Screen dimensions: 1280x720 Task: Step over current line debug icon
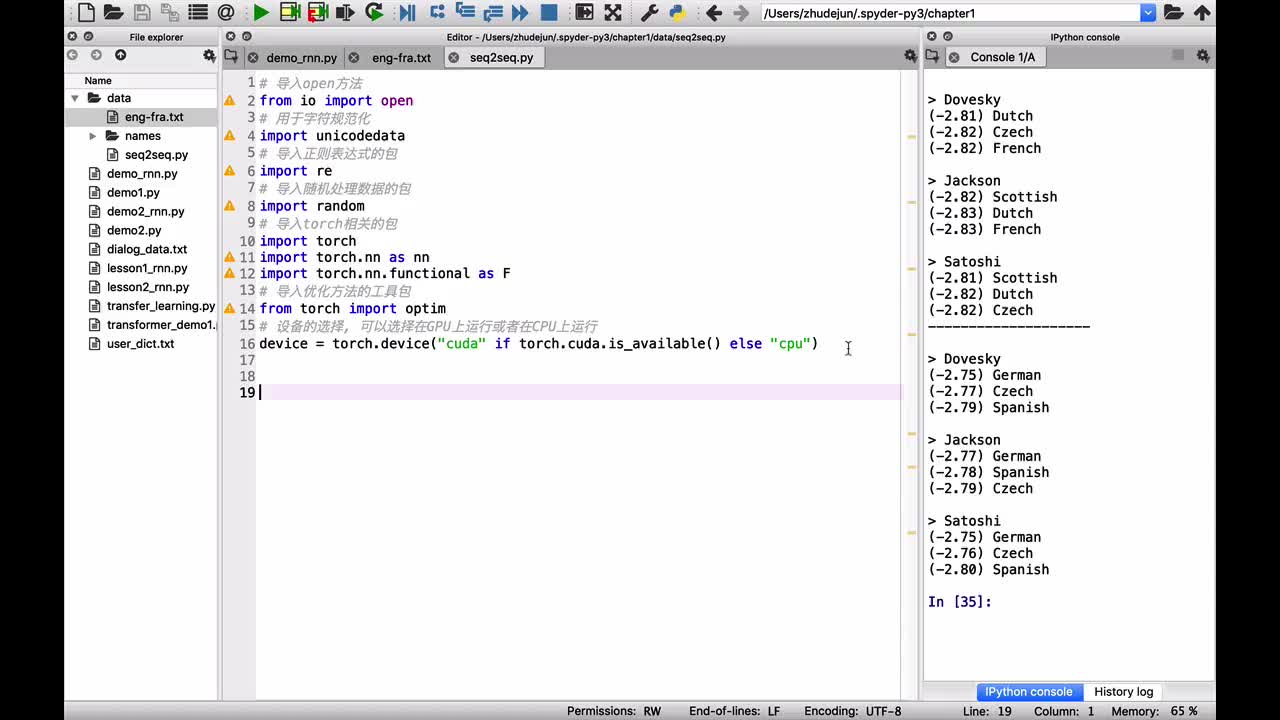coord(437,13)
